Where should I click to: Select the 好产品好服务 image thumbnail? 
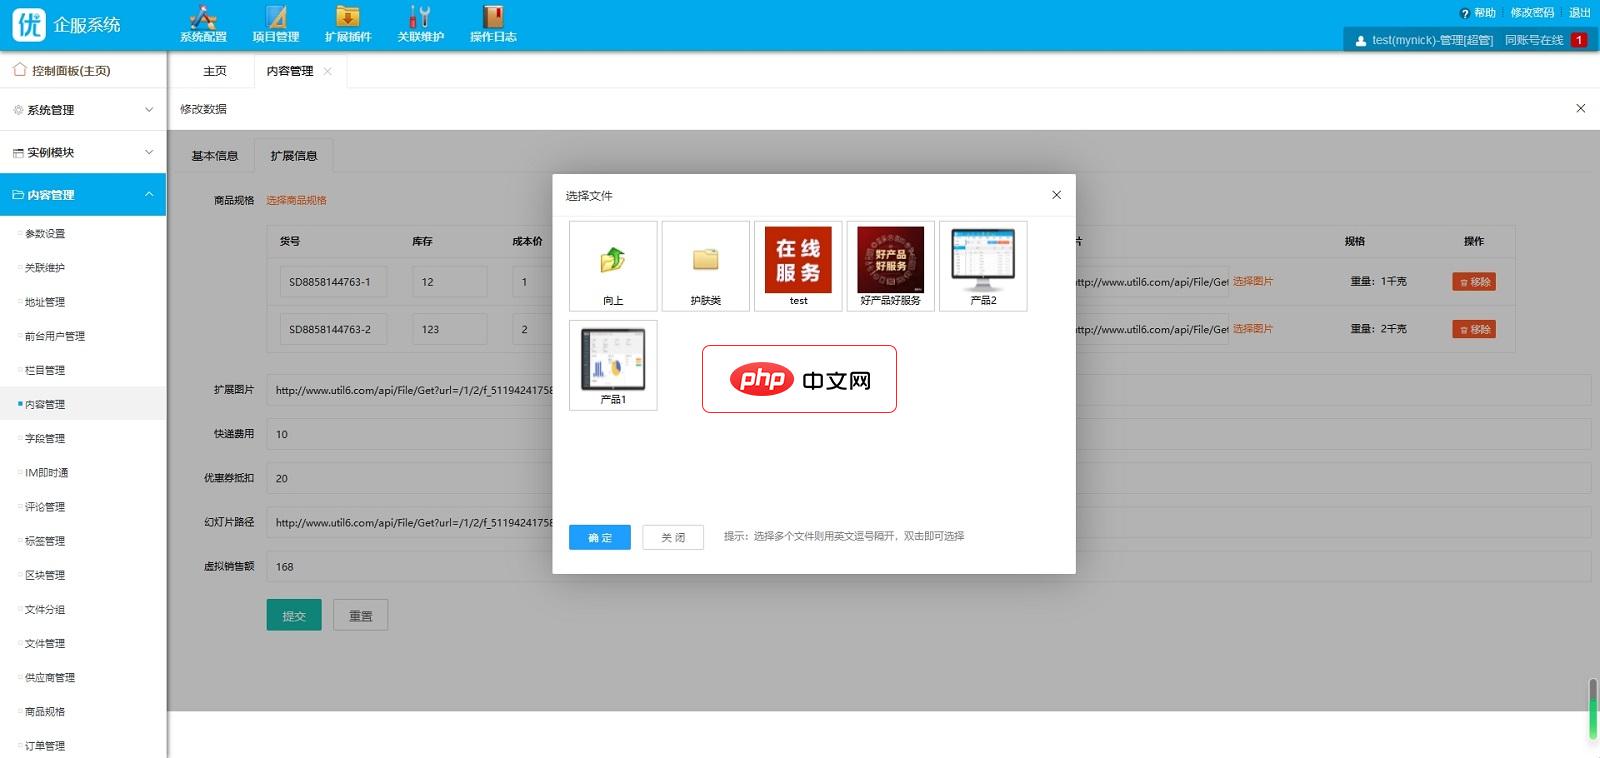point(891,266)
